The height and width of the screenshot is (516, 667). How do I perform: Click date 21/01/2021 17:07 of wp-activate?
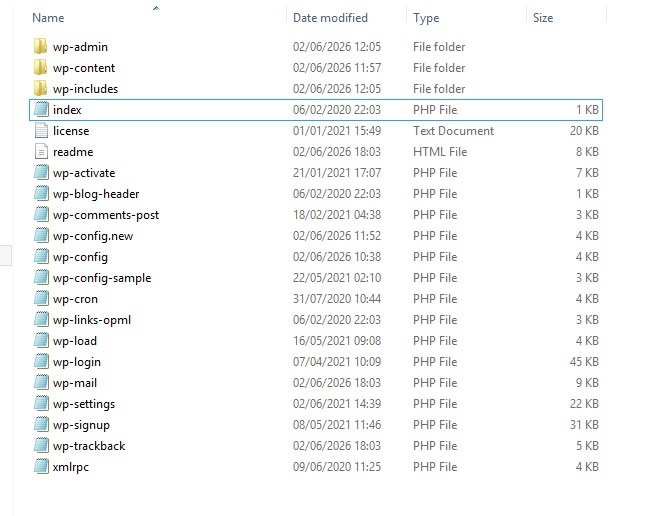337,173
